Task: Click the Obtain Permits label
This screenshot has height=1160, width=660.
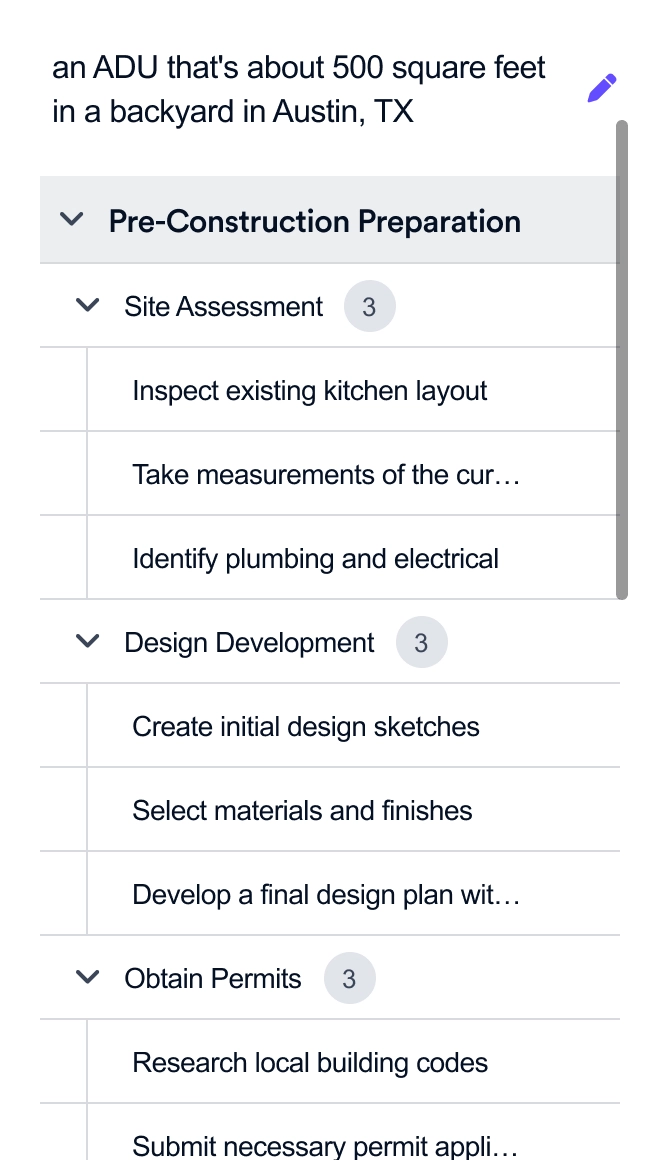Action: [212, 978]
